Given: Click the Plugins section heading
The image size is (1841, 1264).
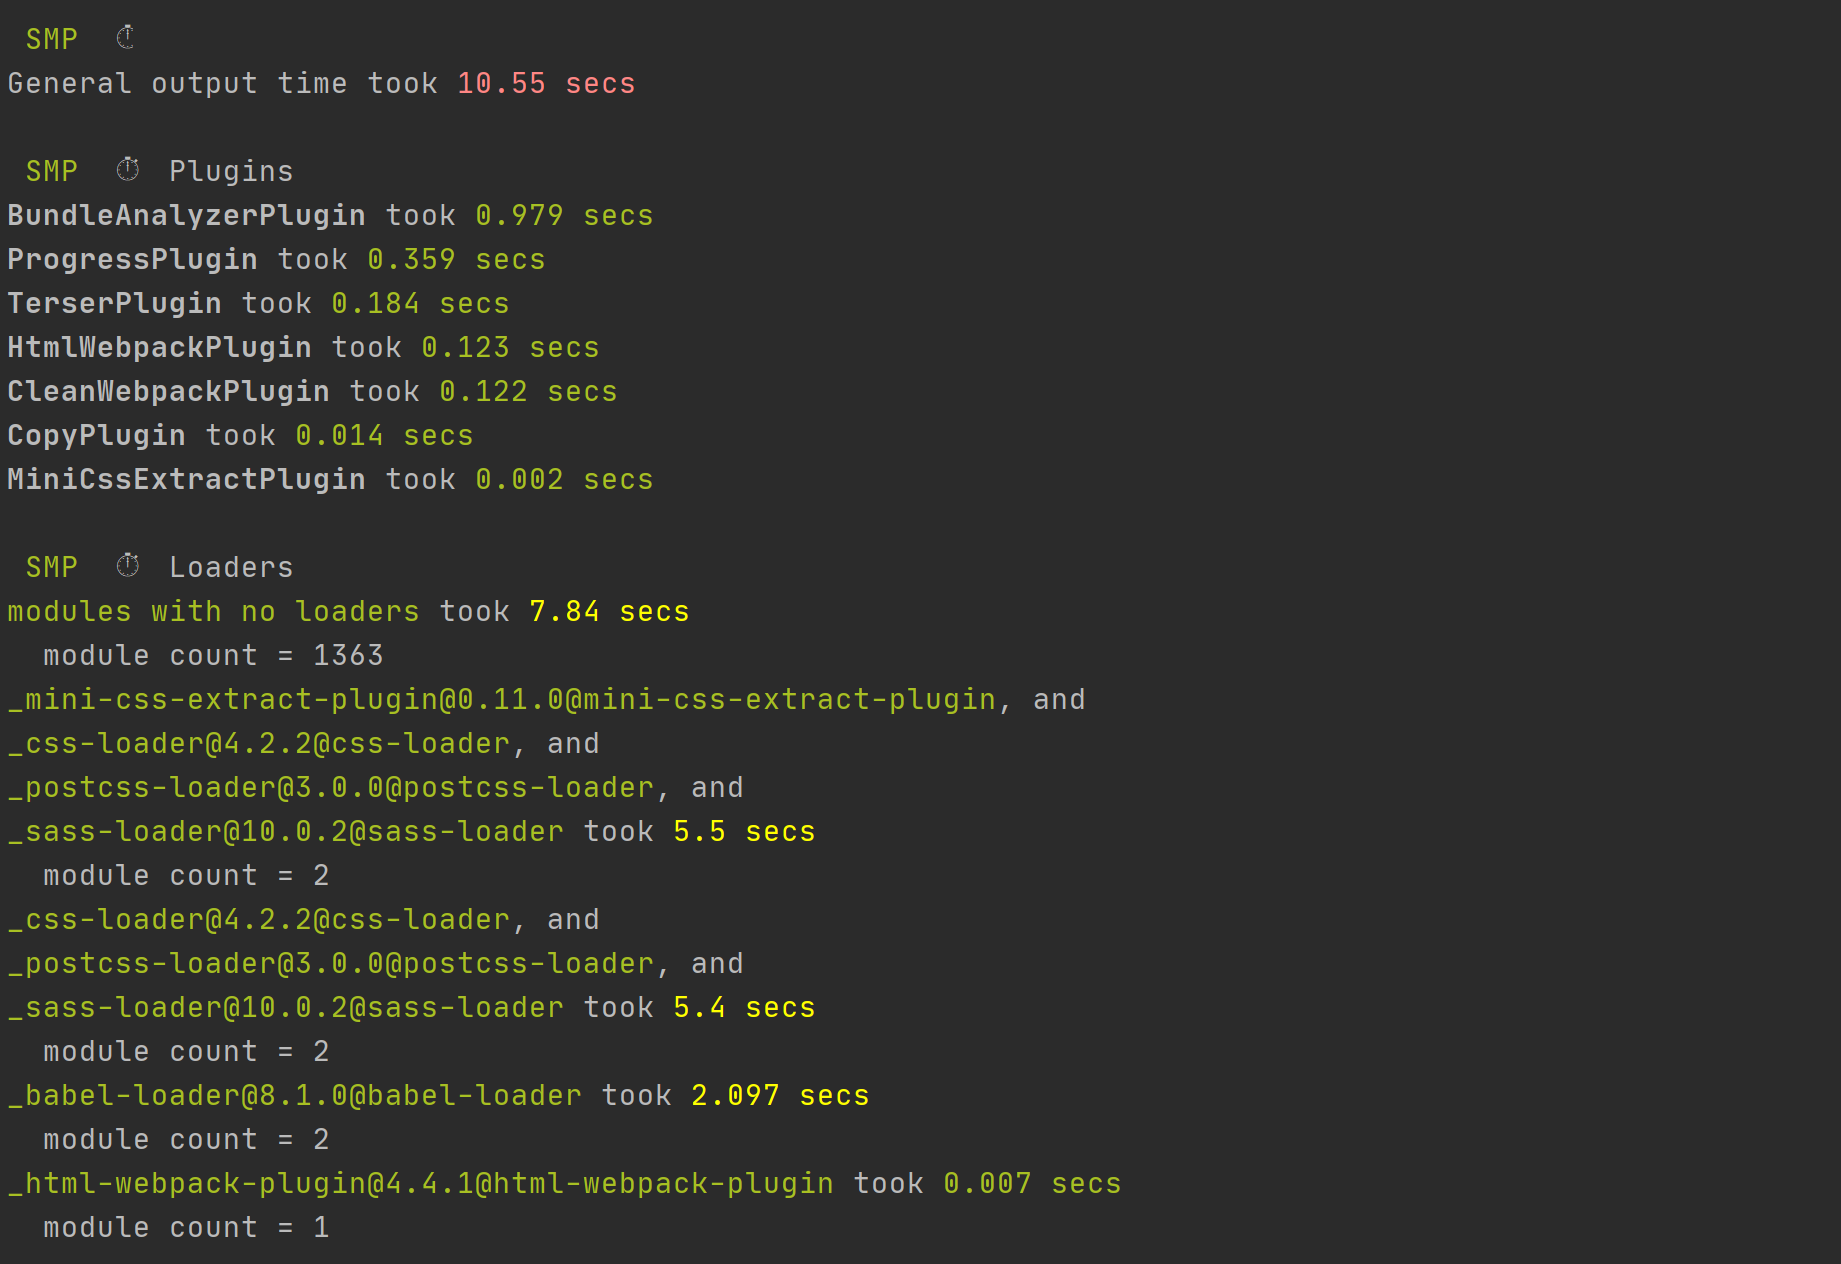Looking at the screenshot, I should click(x=231, y=171).
